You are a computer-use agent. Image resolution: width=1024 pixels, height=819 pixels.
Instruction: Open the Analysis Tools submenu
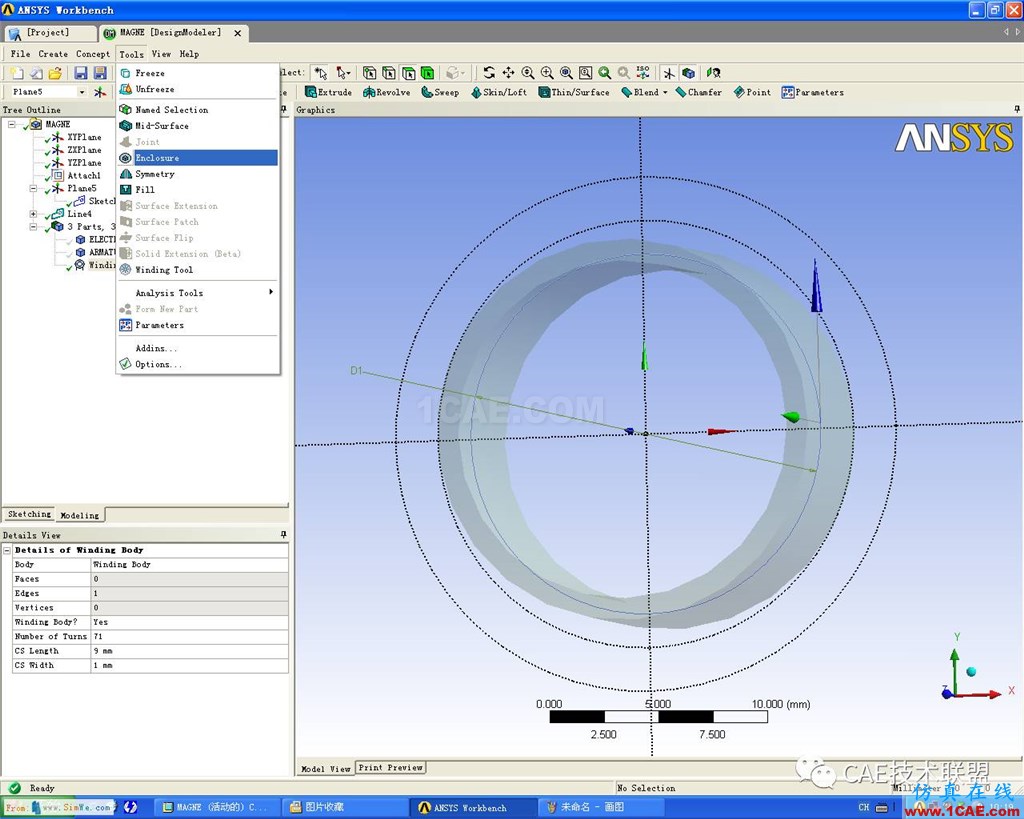[197, 293]
